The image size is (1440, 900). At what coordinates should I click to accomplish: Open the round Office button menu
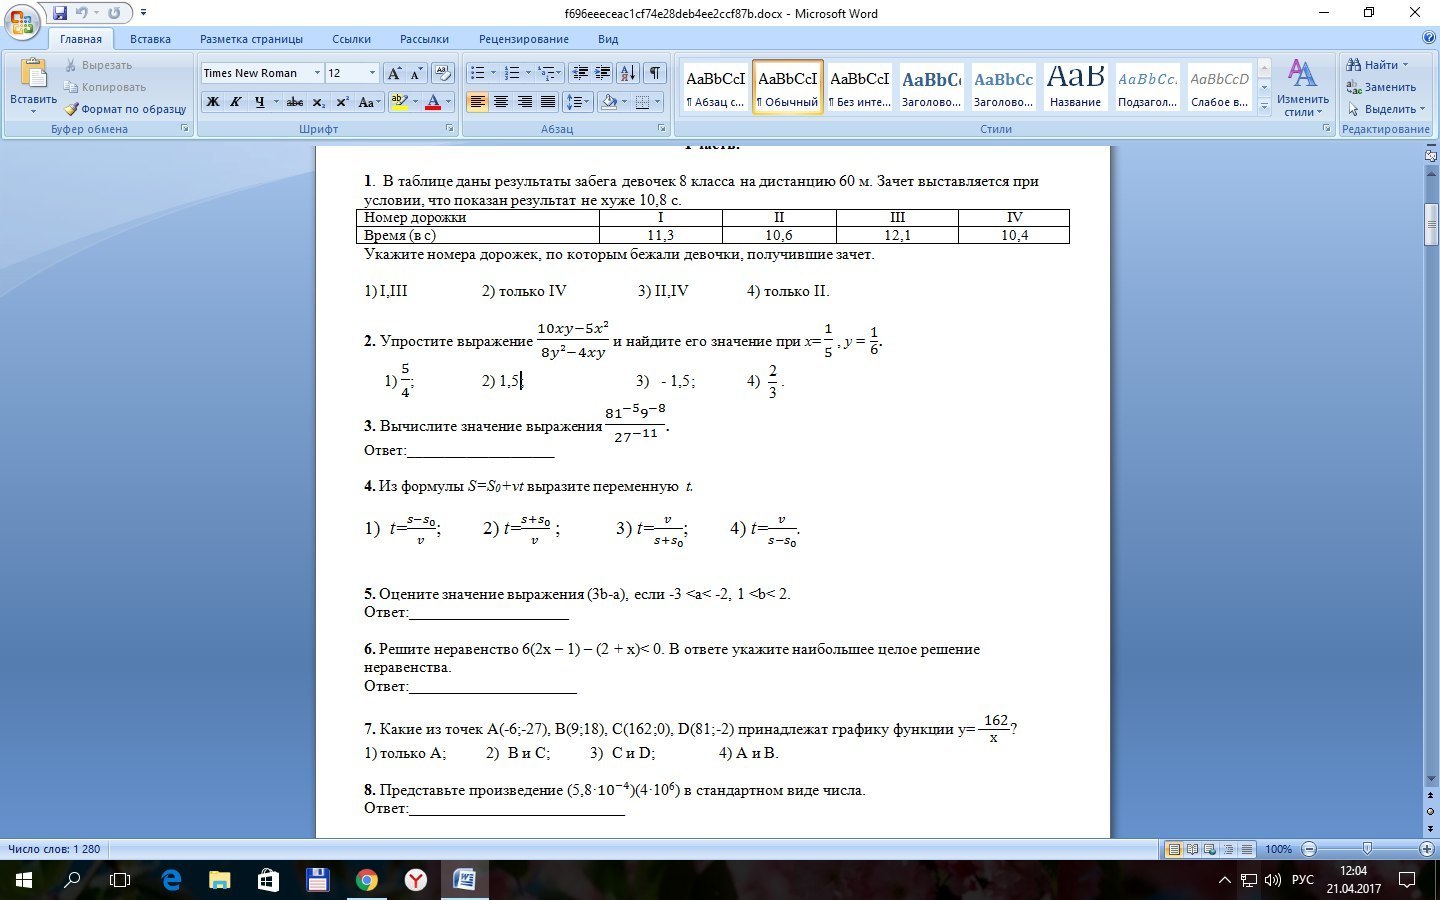[21, 20]
